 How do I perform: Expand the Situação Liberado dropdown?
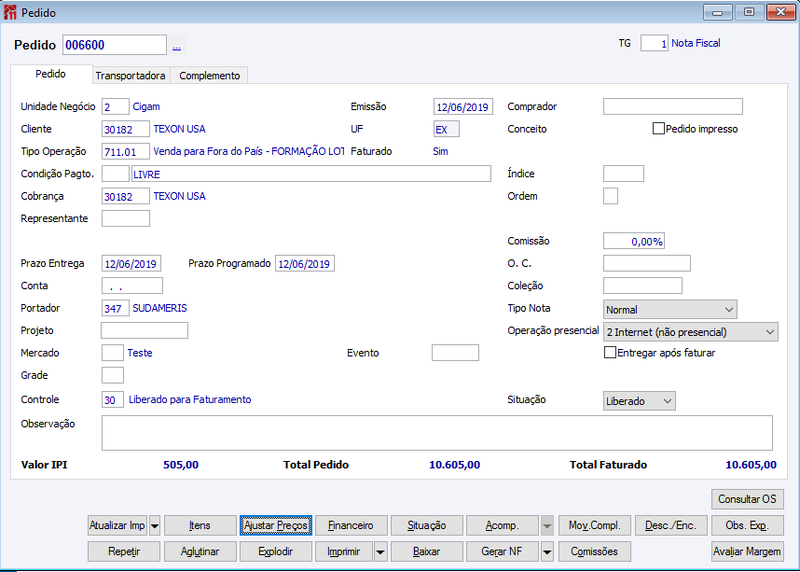tap(639, 401)
